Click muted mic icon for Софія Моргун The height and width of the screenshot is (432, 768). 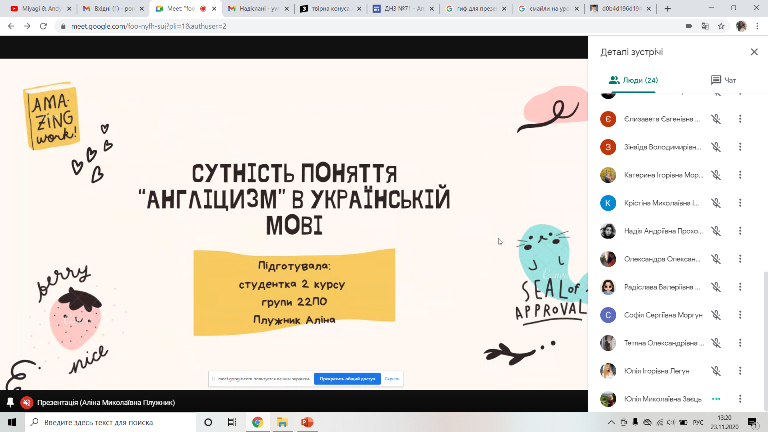(716, 314)
